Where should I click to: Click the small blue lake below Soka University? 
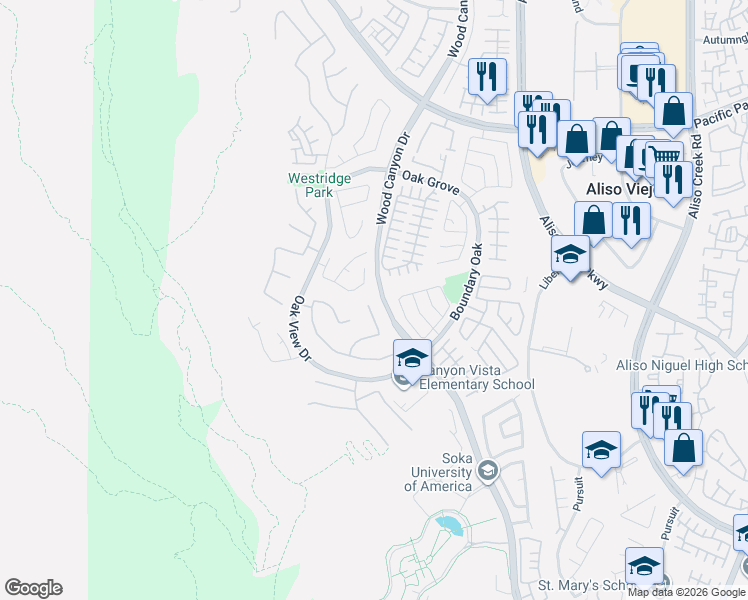coord(449,526)
